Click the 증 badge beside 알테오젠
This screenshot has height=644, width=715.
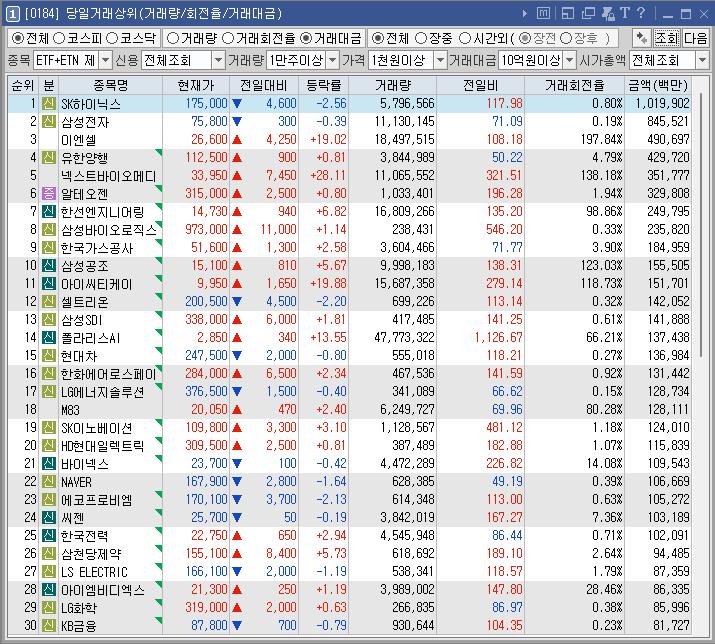pyautogui.click(x=49, y=193)
